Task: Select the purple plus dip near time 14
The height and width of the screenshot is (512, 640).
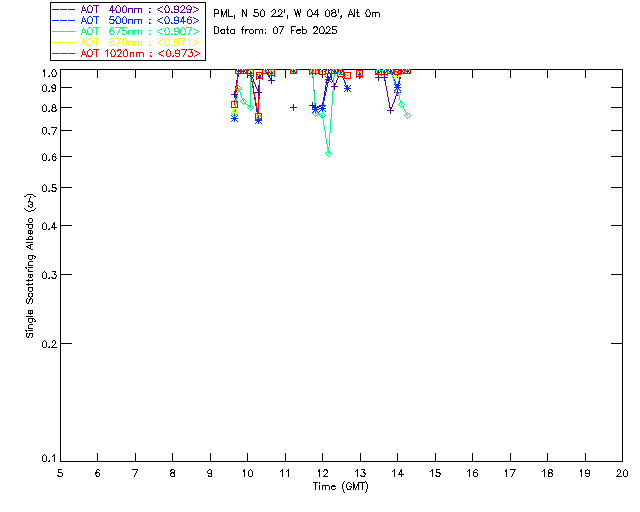Action: 390,110
